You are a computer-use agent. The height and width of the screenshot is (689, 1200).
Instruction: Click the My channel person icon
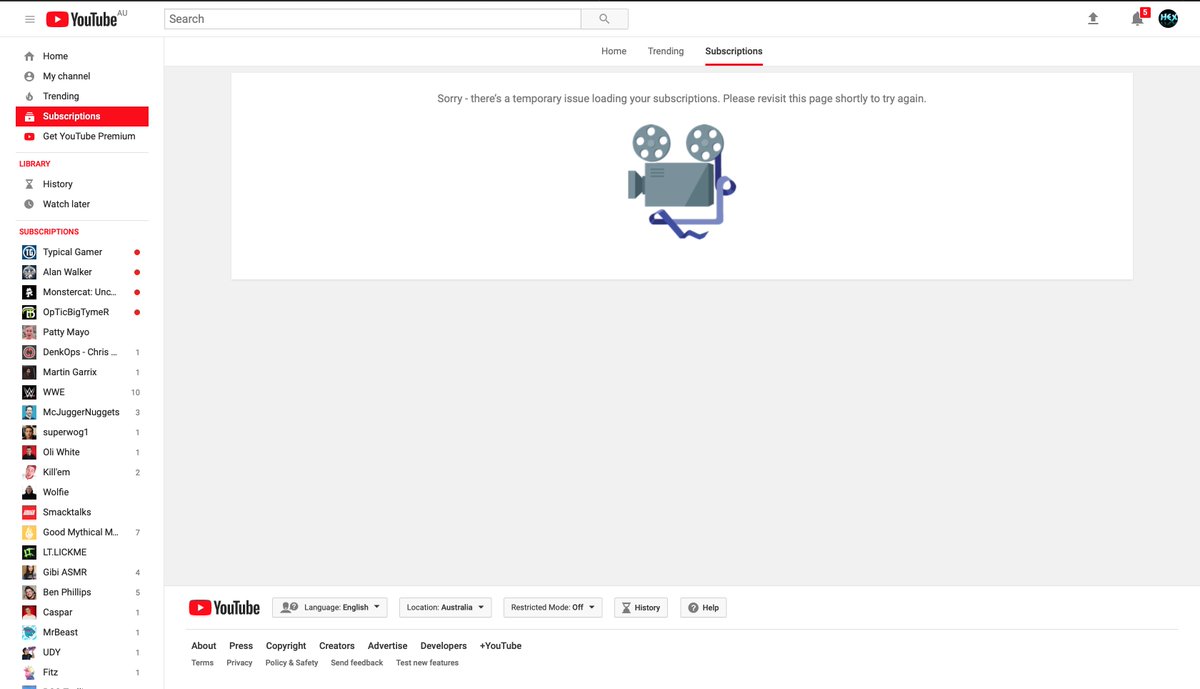tap(29, 76)
